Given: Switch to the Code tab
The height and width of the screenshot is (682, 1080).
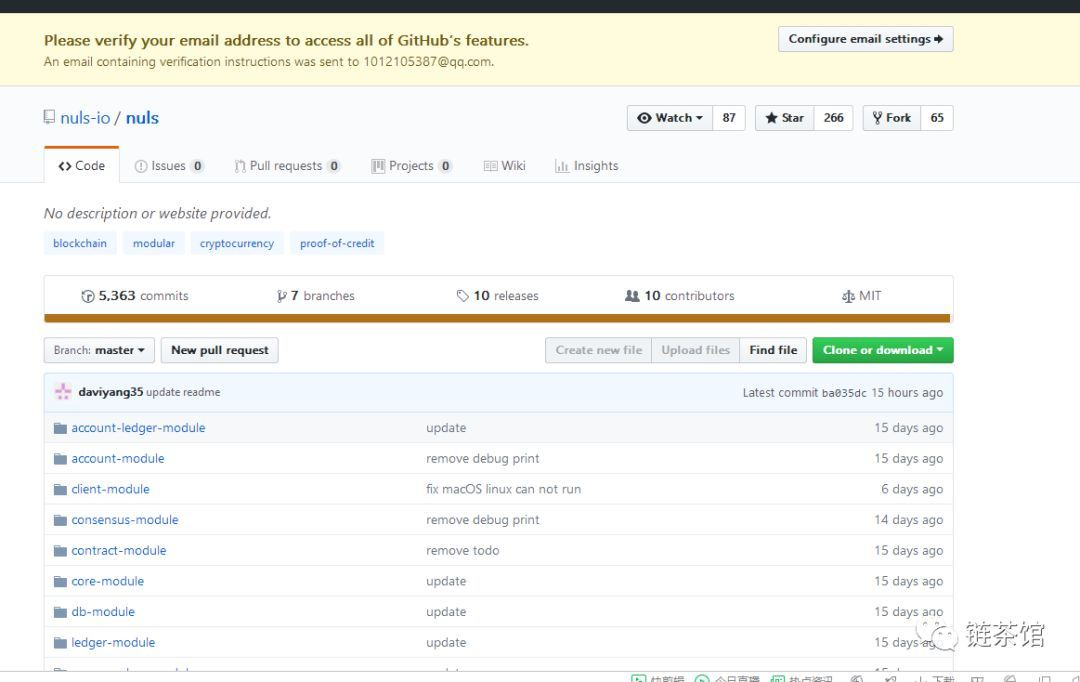Looking at the screenshot, I should click(82, 166).
